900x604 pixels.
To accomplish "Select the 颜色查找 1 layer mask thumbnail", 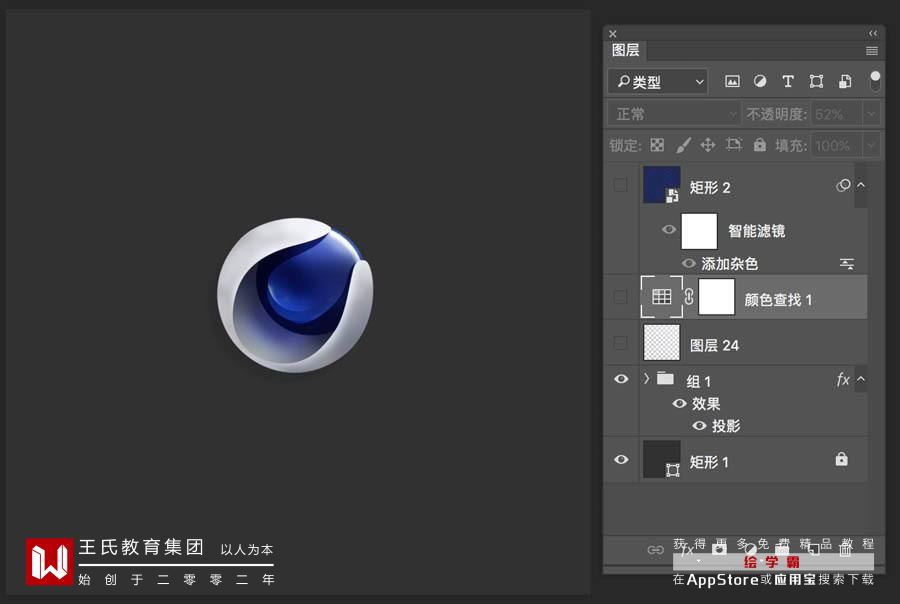I will 716,297.
